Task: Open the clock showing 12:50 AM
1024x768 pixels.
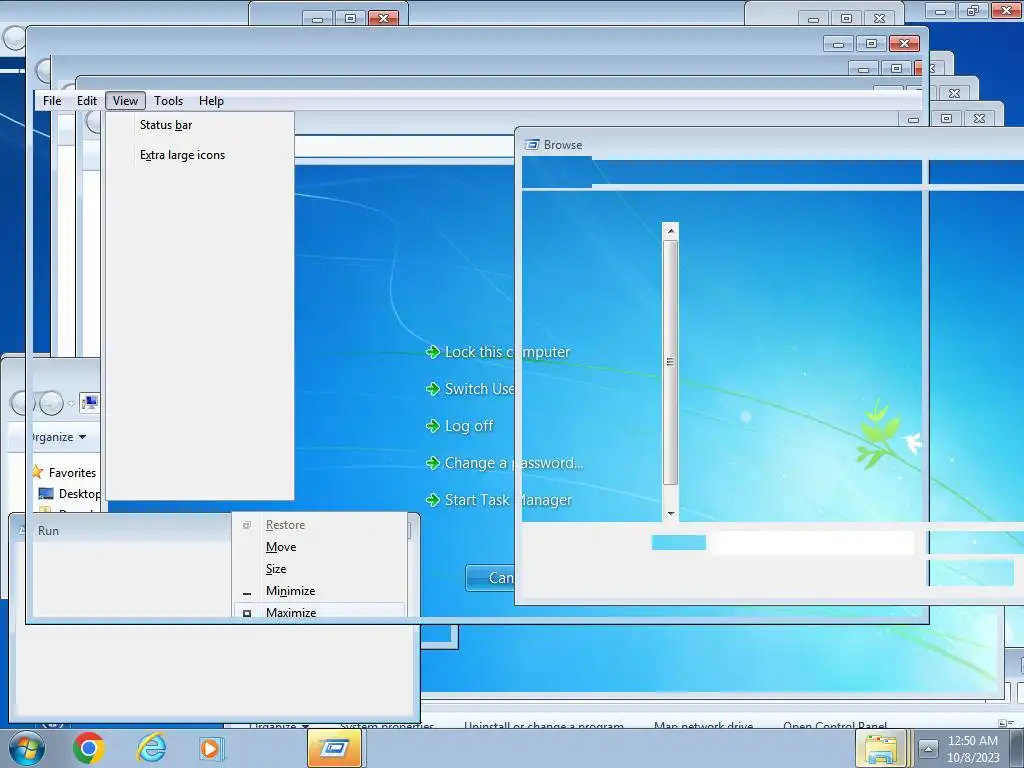Action: click(x=972, y=748)
